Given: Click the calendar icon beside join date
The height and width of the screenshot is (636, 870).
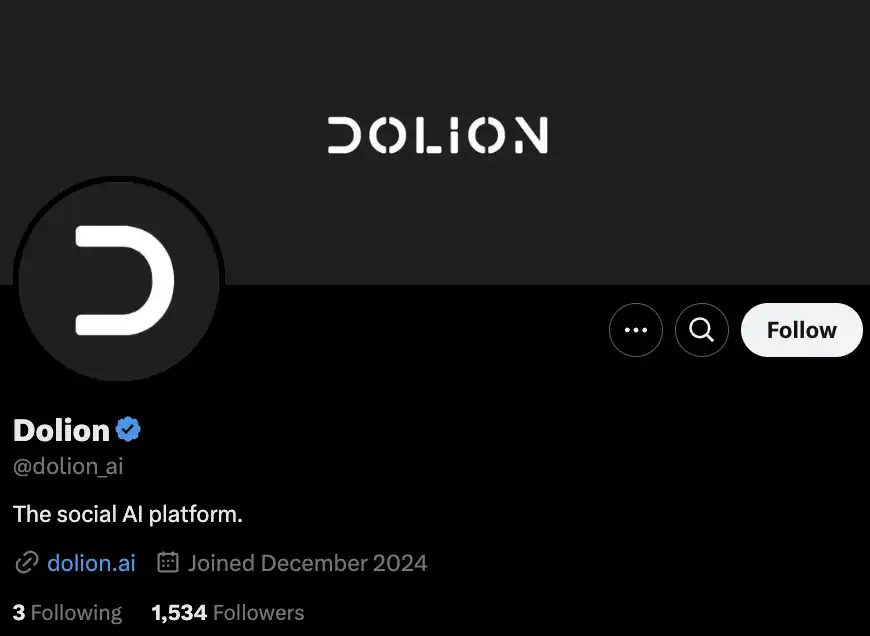Looking at the screenshot, I should click(168, 563).
